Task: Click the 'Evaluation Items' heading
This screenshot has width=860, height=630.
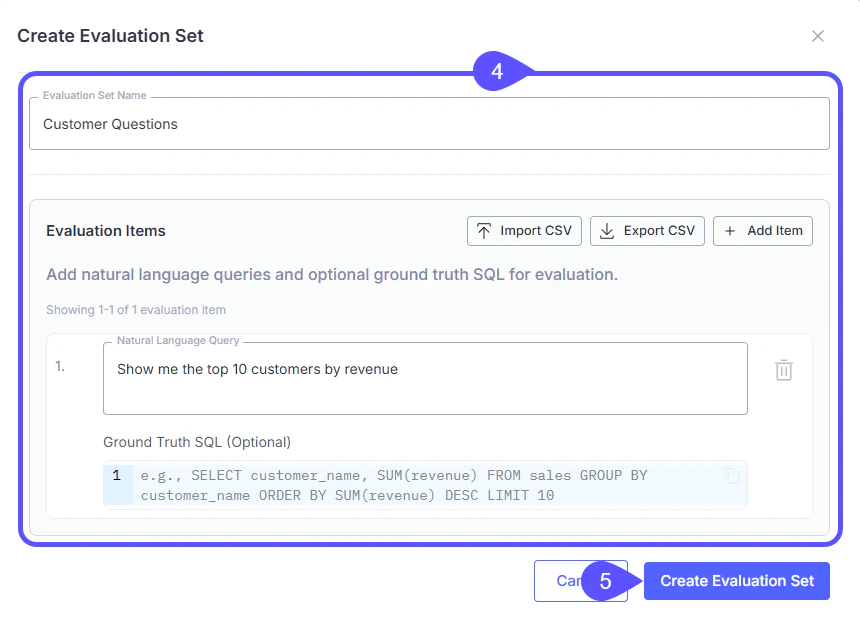Action: tap(106, 231)
